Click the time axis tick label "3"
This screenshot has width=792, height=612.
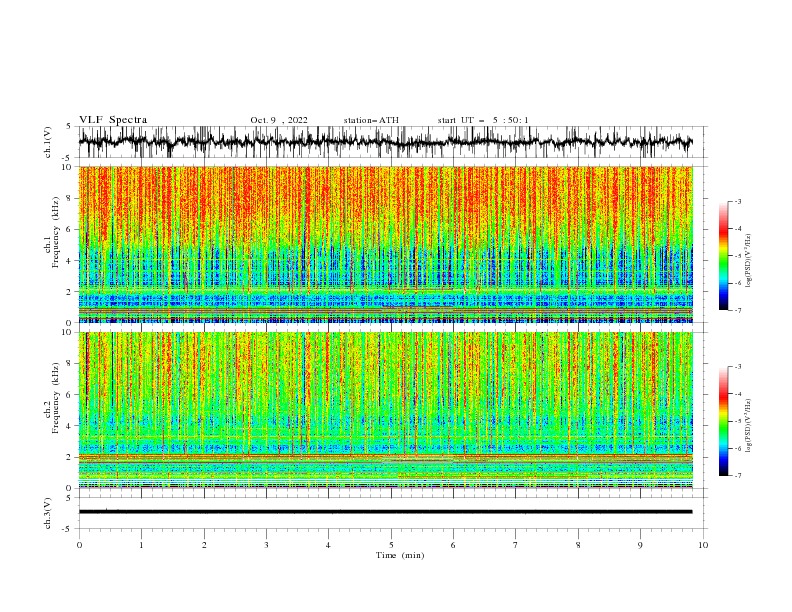click(x=266, y=545)
